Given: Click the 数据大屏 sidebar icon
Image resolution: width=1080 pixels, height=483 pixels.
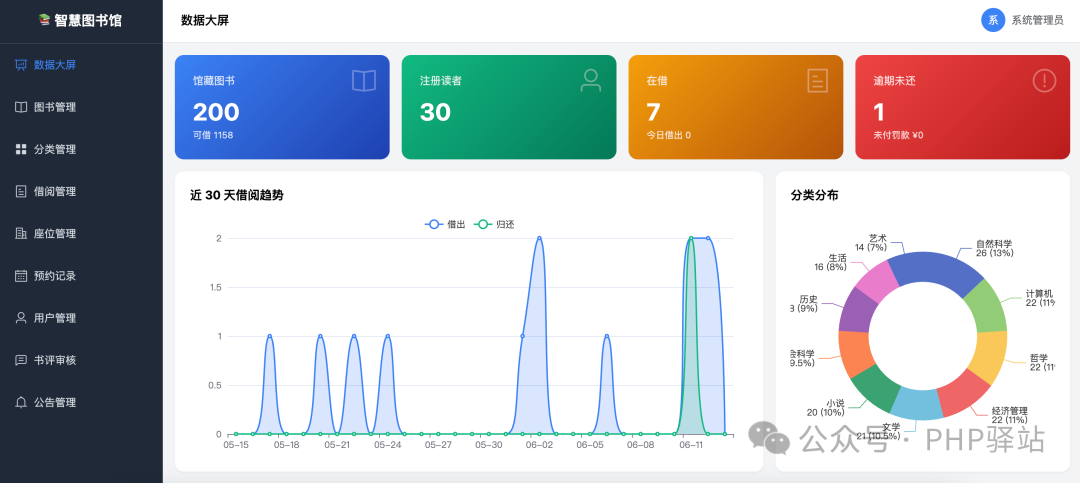Looking at the screenshot, I should (21, 65).
